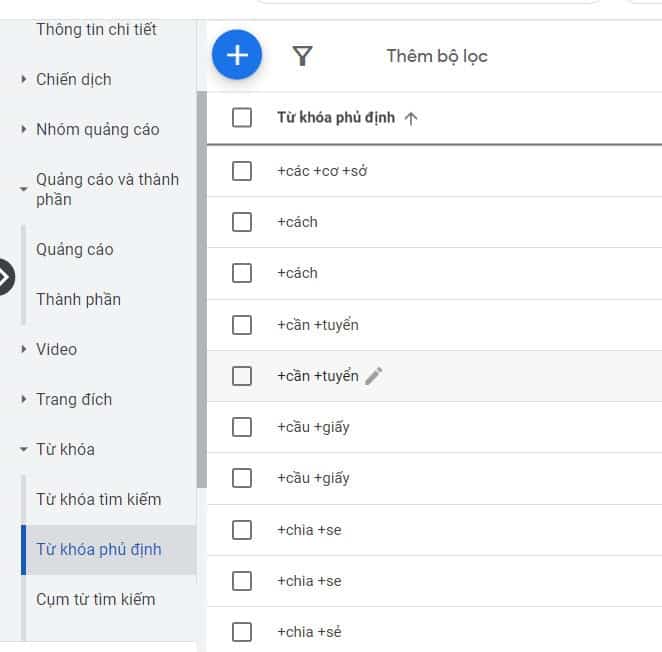Open the Thành phần sidebar item

pyautogui.click(x=78, y=299)
